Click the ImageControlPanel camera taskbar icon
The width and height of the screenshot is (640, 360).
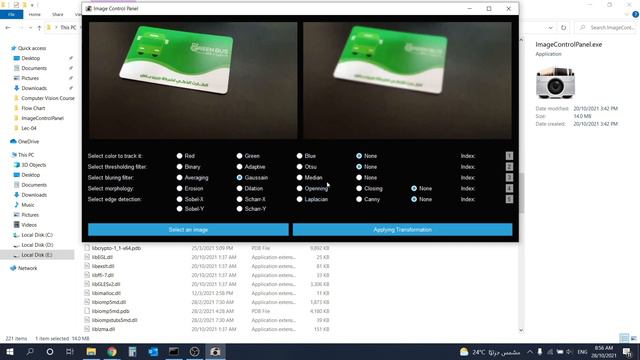(215, 351)
